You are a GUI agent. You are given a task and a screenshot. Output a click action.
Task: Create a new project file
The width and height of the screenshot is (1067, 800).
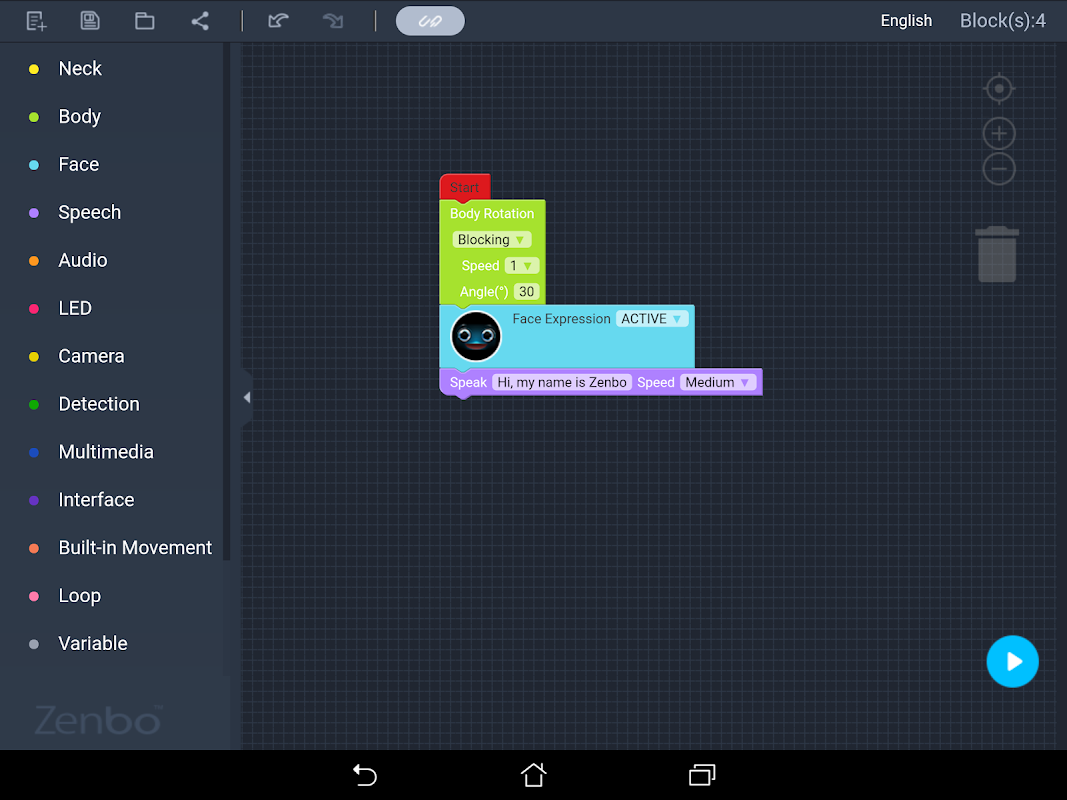click(36, 21)
